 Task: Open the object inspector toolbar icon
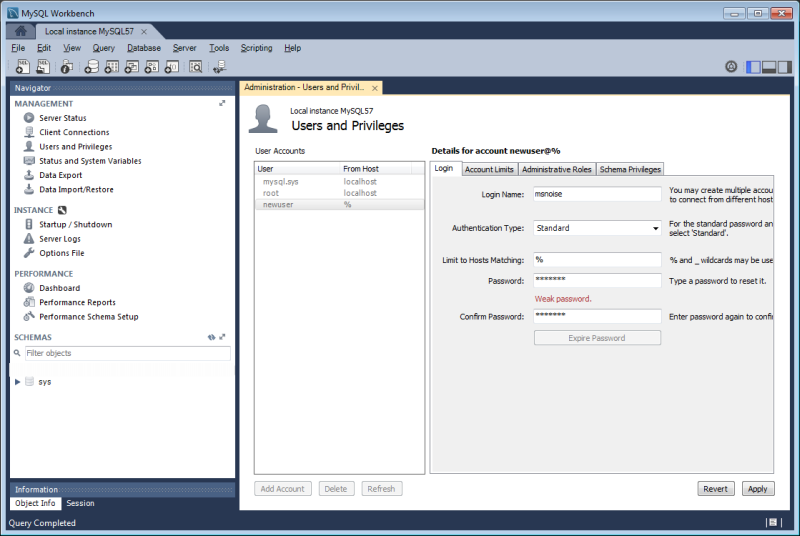[67, 66]
